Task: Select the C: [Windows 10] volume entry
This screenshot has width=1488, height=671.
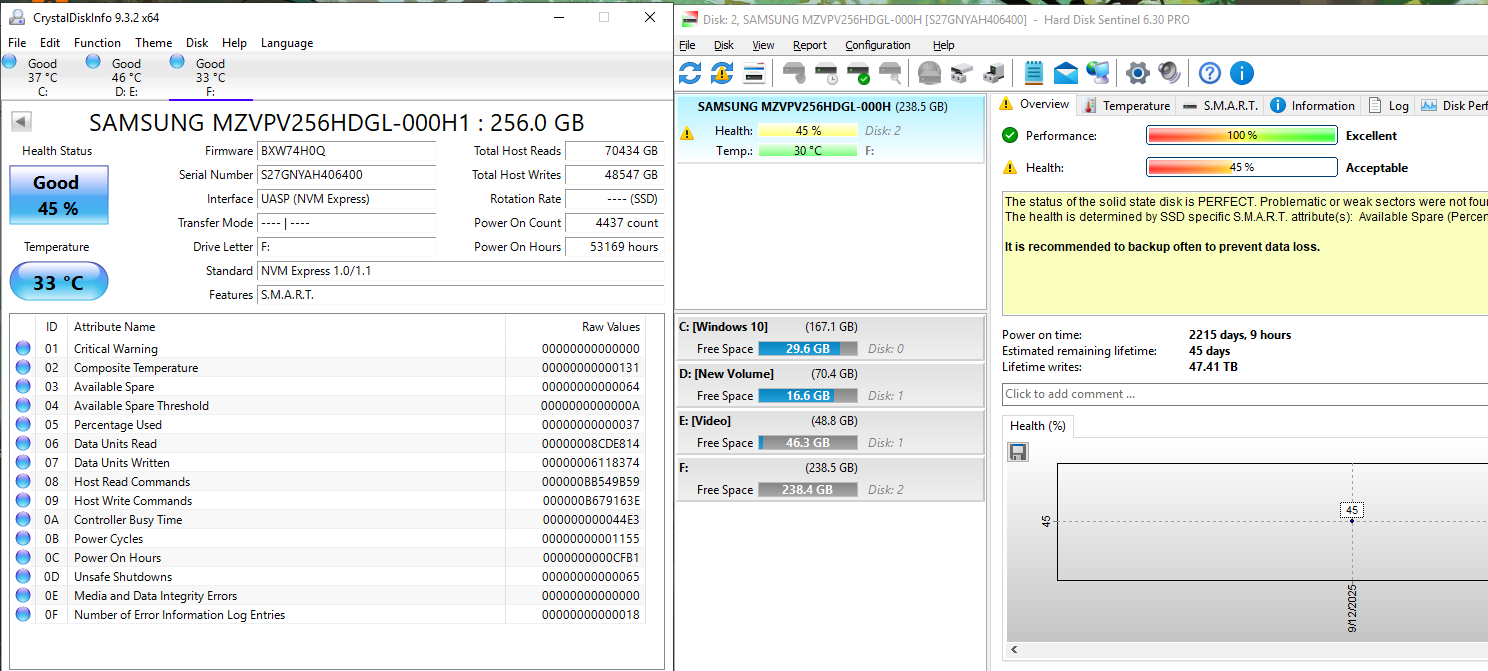Action: (x=831, y=338)
